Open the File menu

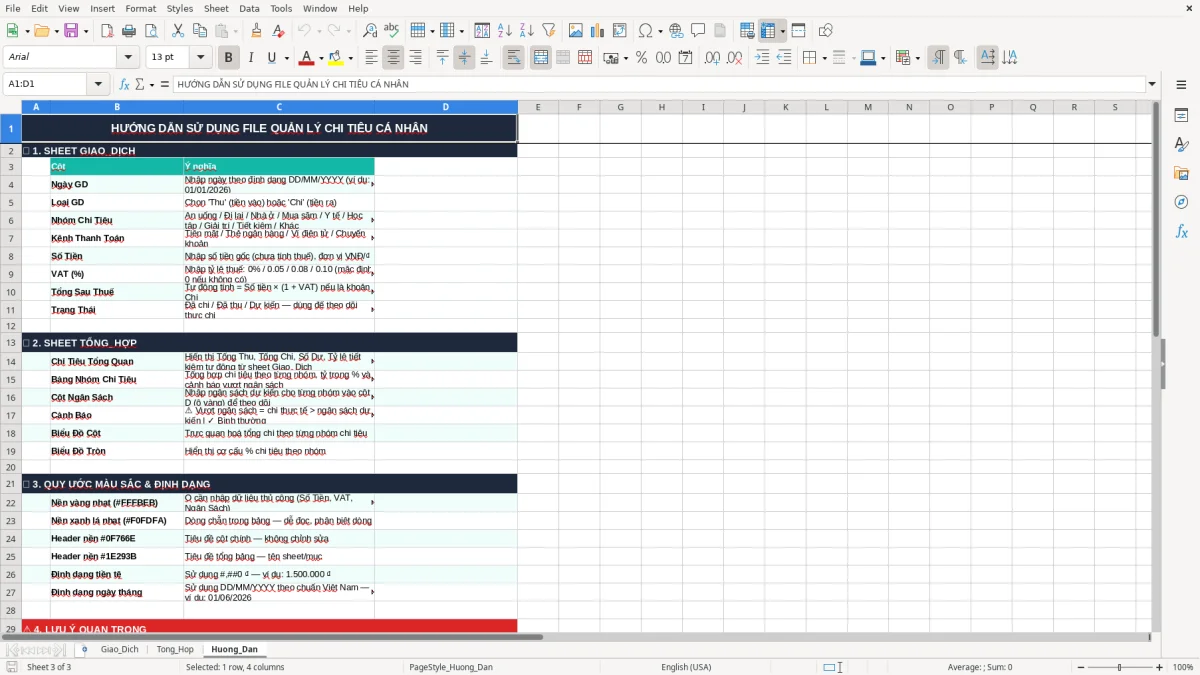[x=13, y=8]
